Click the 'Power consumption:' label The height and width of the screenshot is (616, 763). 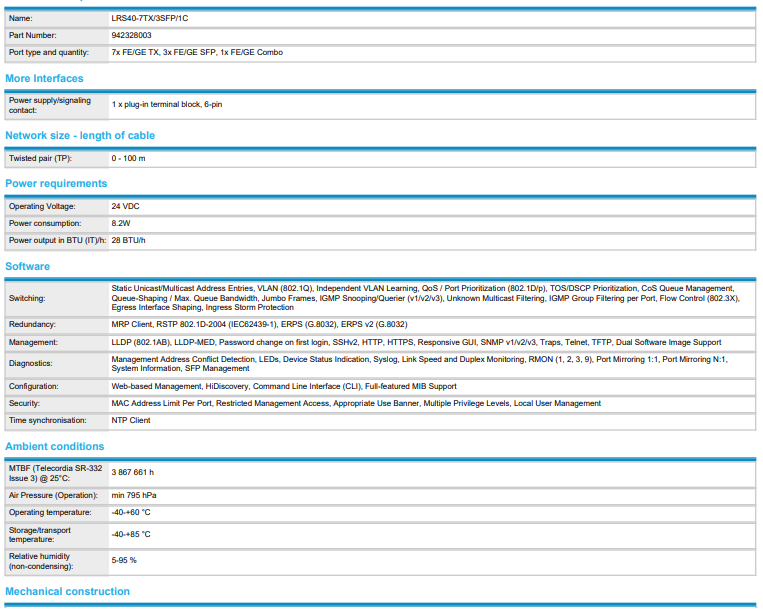coord(45,223)
